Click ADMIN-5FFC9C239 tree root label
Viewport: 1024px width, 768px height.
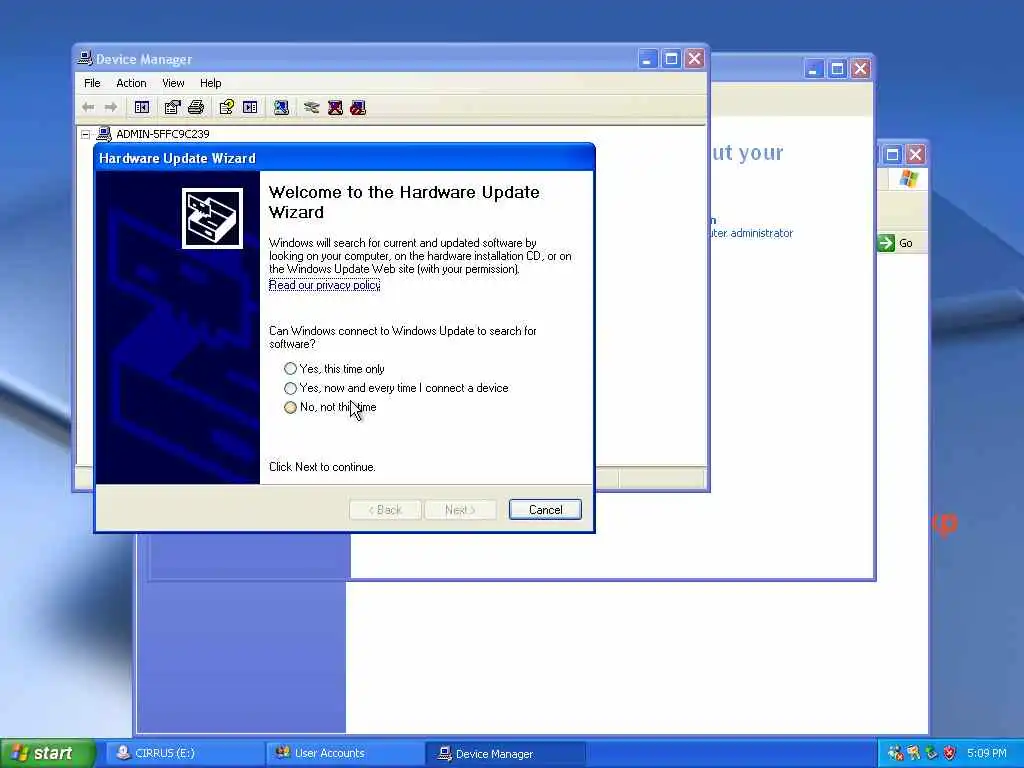click(163, 134)
